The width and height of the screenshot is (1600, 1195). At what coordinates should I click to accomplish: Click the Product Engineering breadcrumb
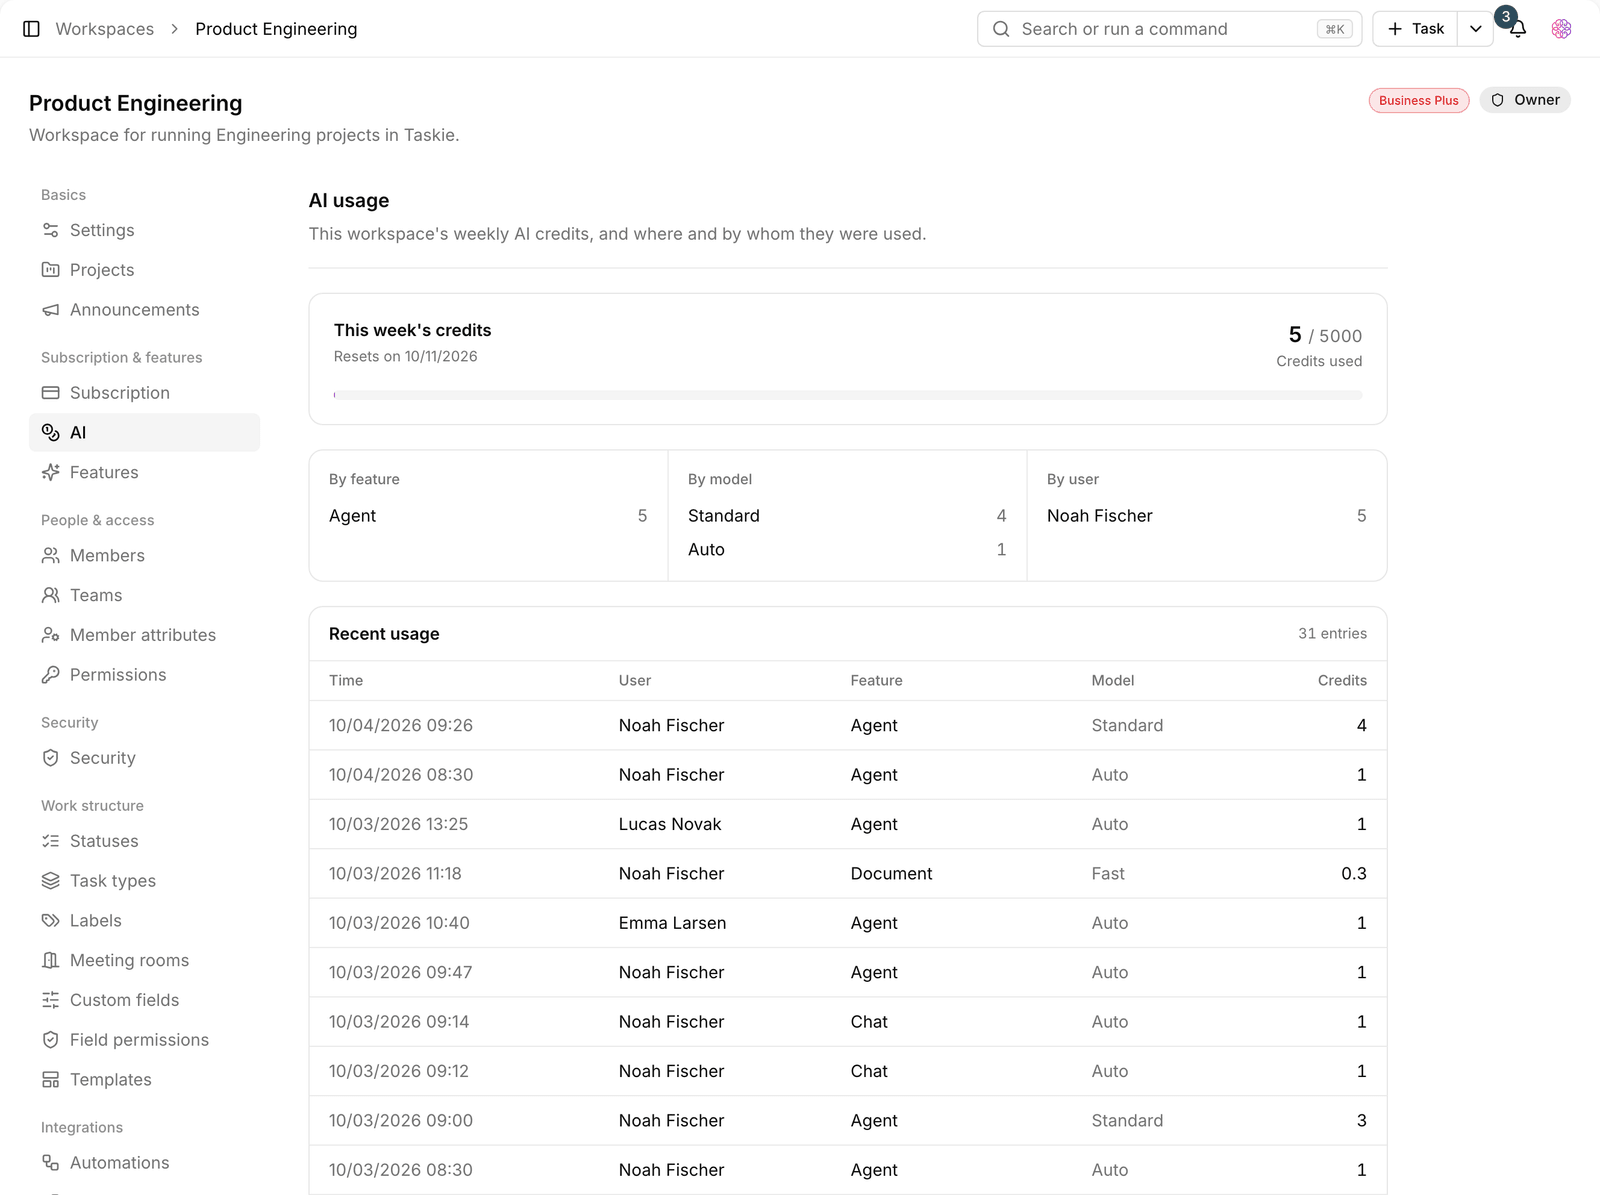point(276,29)
